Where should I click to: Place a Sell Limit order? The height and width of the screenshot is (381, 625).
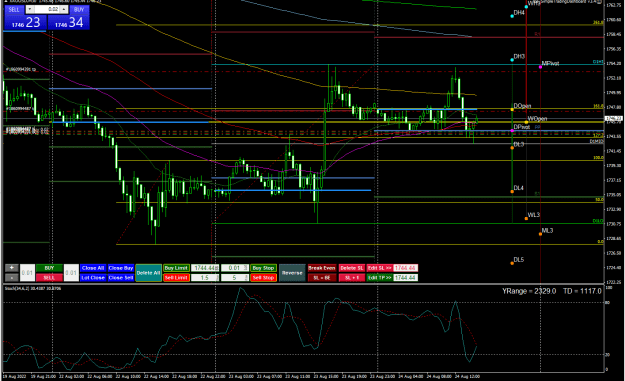coord(176,277)
